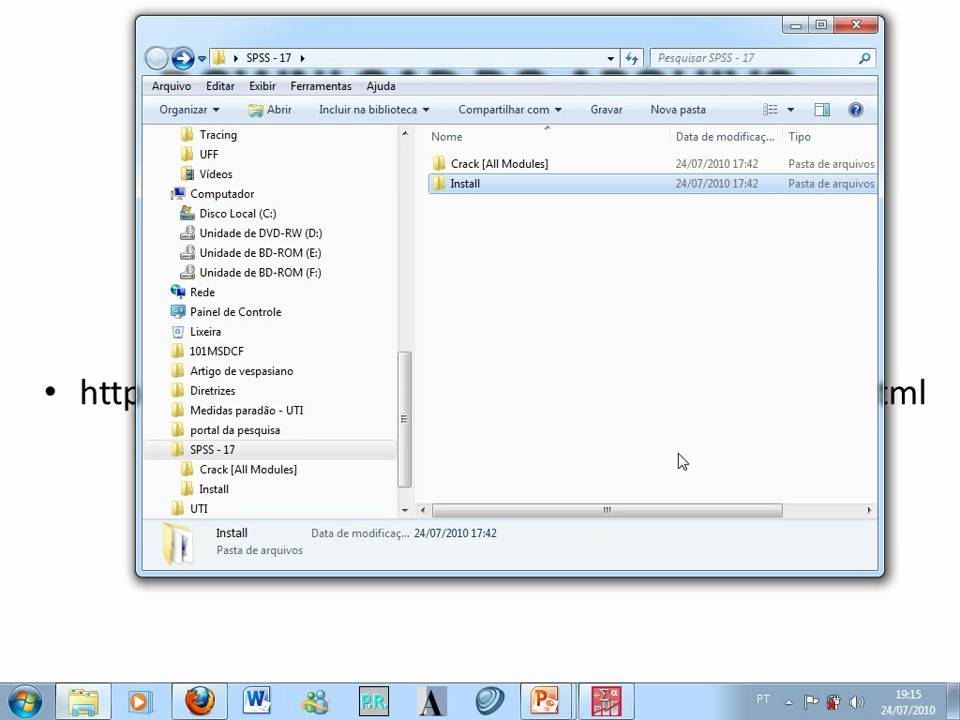This screenshot has height=720, width=960.
Task: Click the search magnifier icon
Action: 864,58
